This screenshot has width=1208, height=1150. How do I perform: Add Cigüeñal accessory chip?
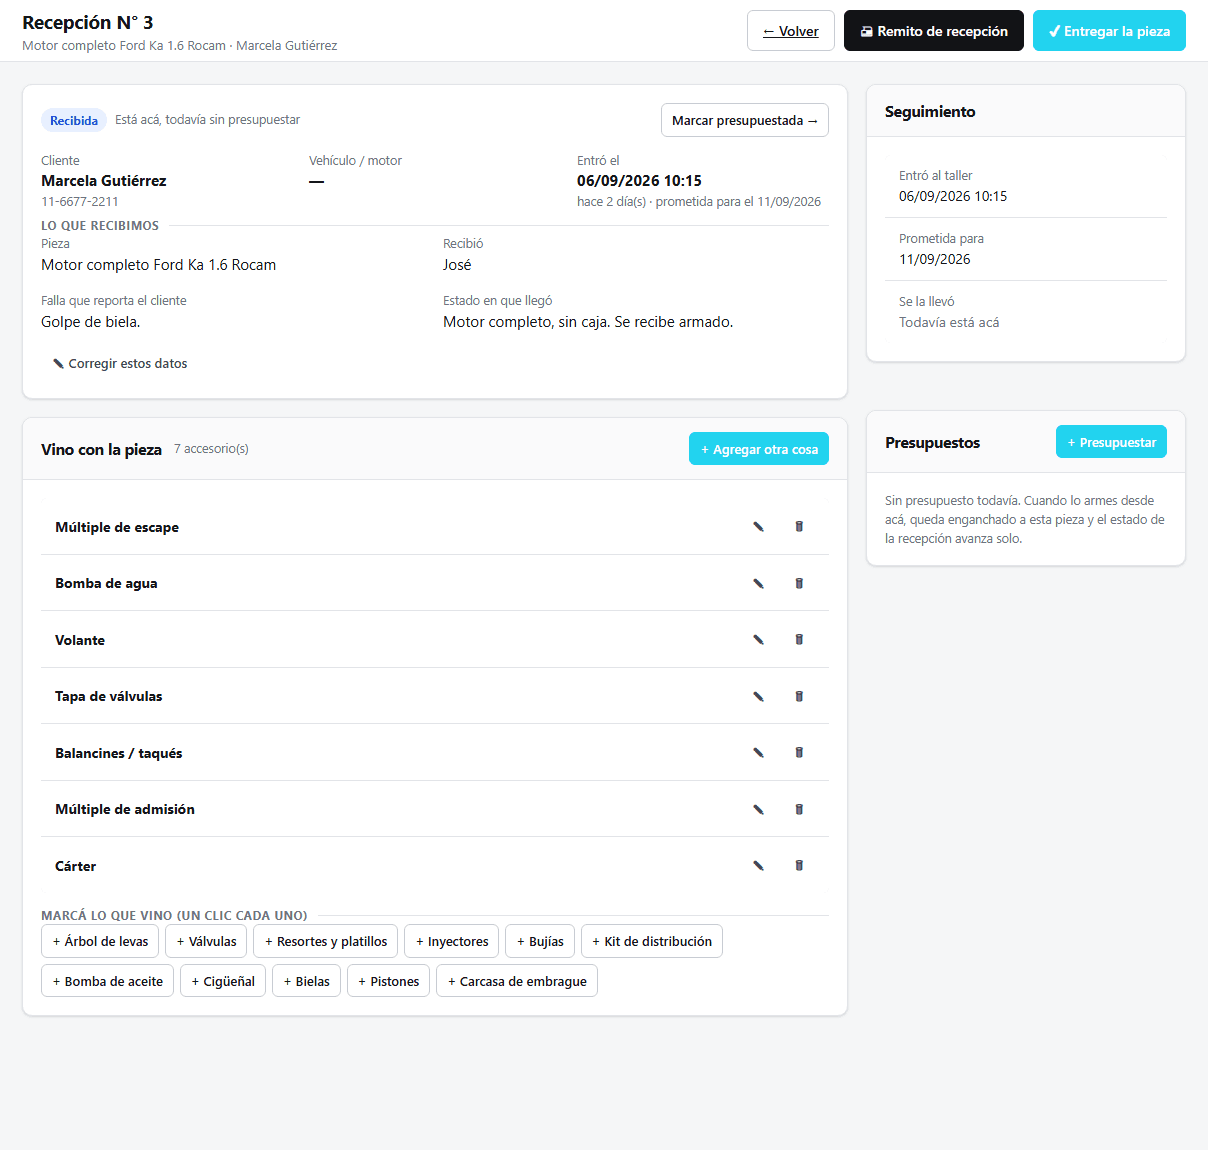point(223,981)
